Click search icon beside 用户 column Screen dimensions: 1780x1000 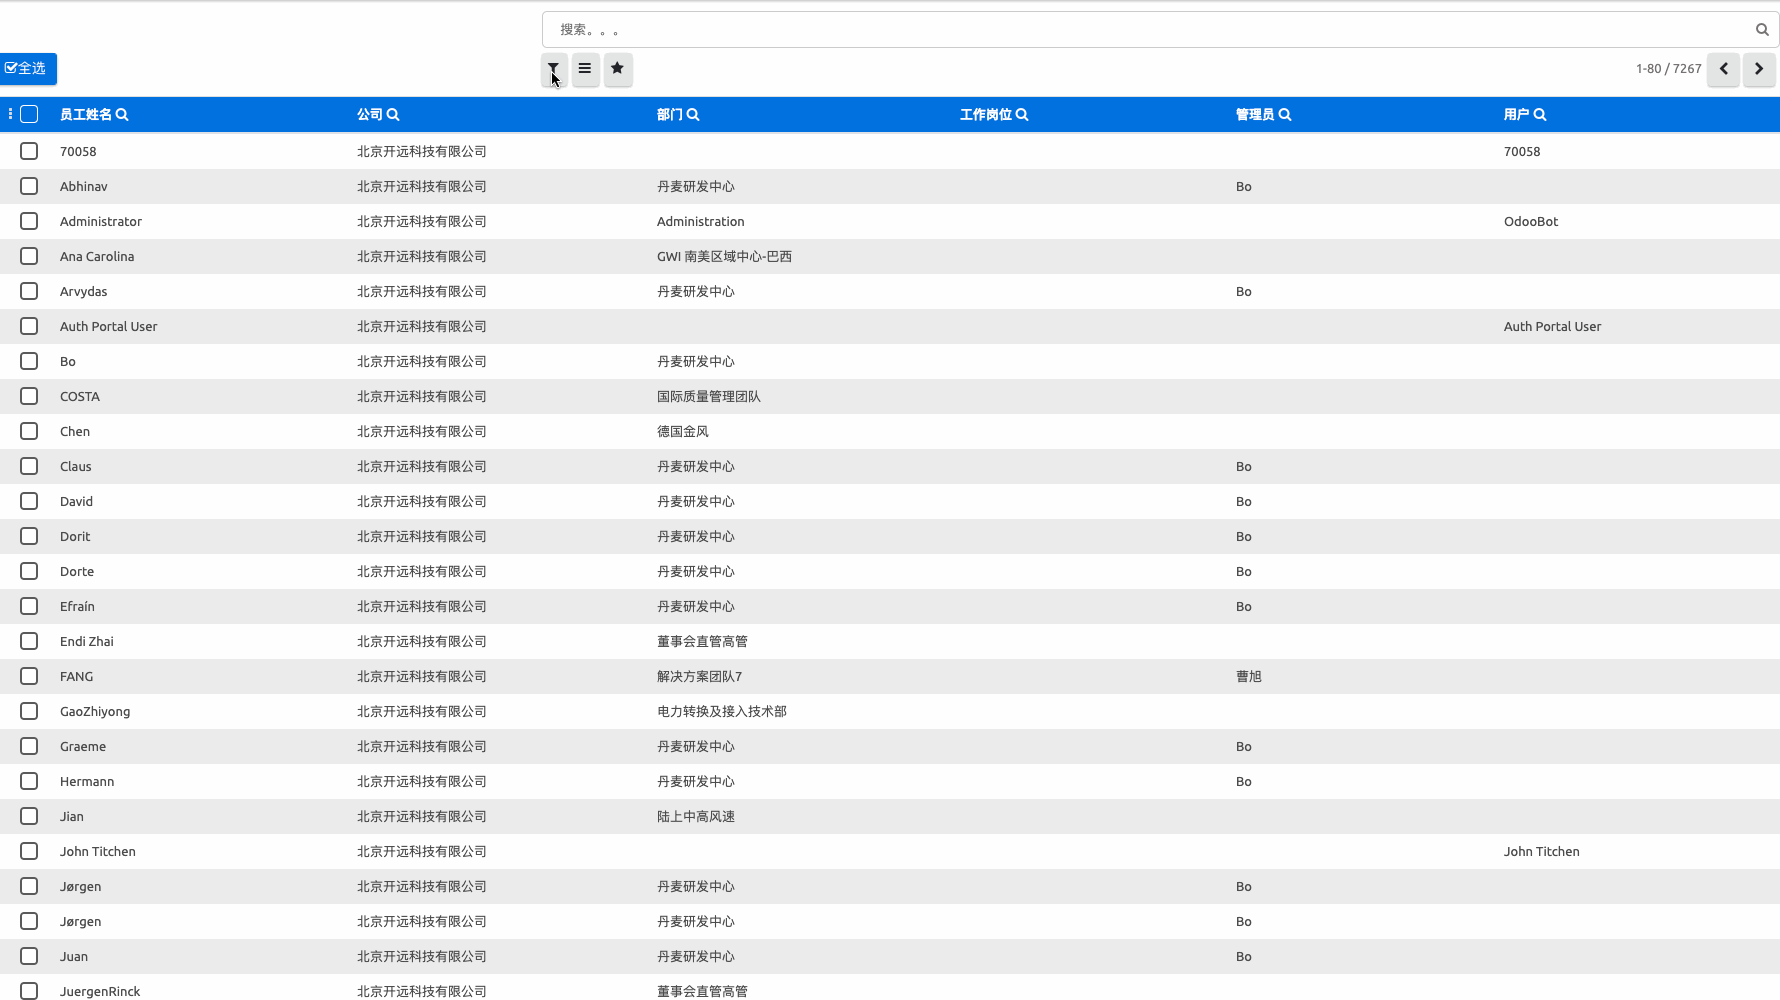[1540, 115]
